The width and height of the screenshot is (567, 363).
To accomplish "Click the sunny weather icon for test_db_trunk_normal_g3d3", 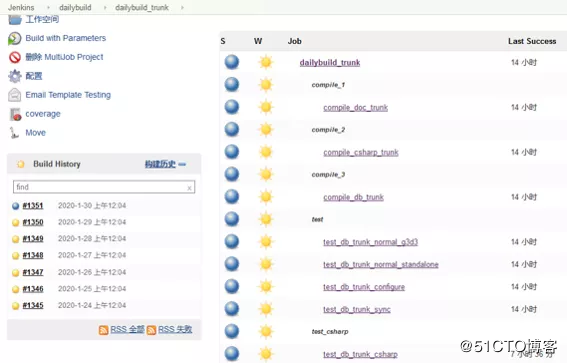I will click(266, 242).
